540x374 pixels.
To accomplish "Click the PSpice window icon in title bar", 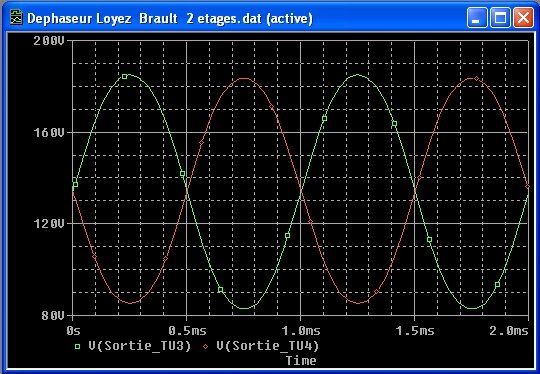I will coord(16,18).
